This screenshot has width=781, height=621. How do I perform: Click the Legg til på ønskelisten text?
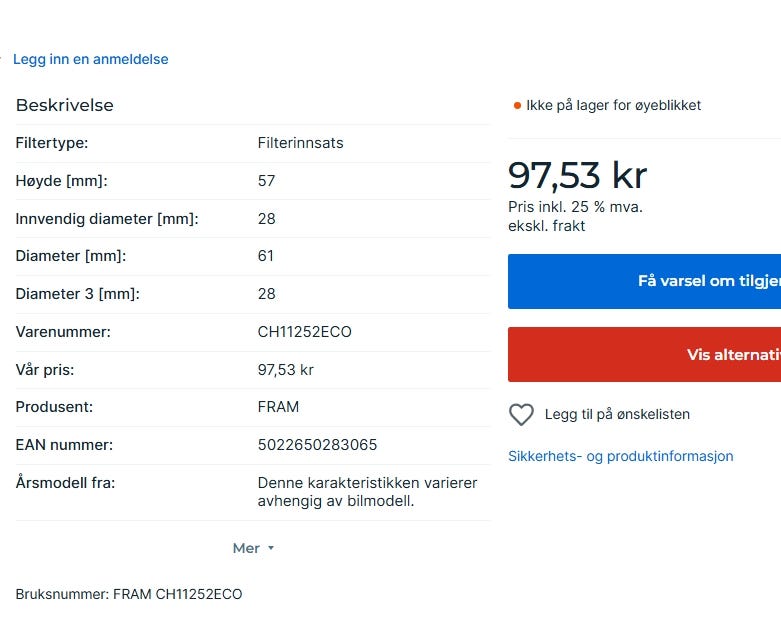[617, 414]
